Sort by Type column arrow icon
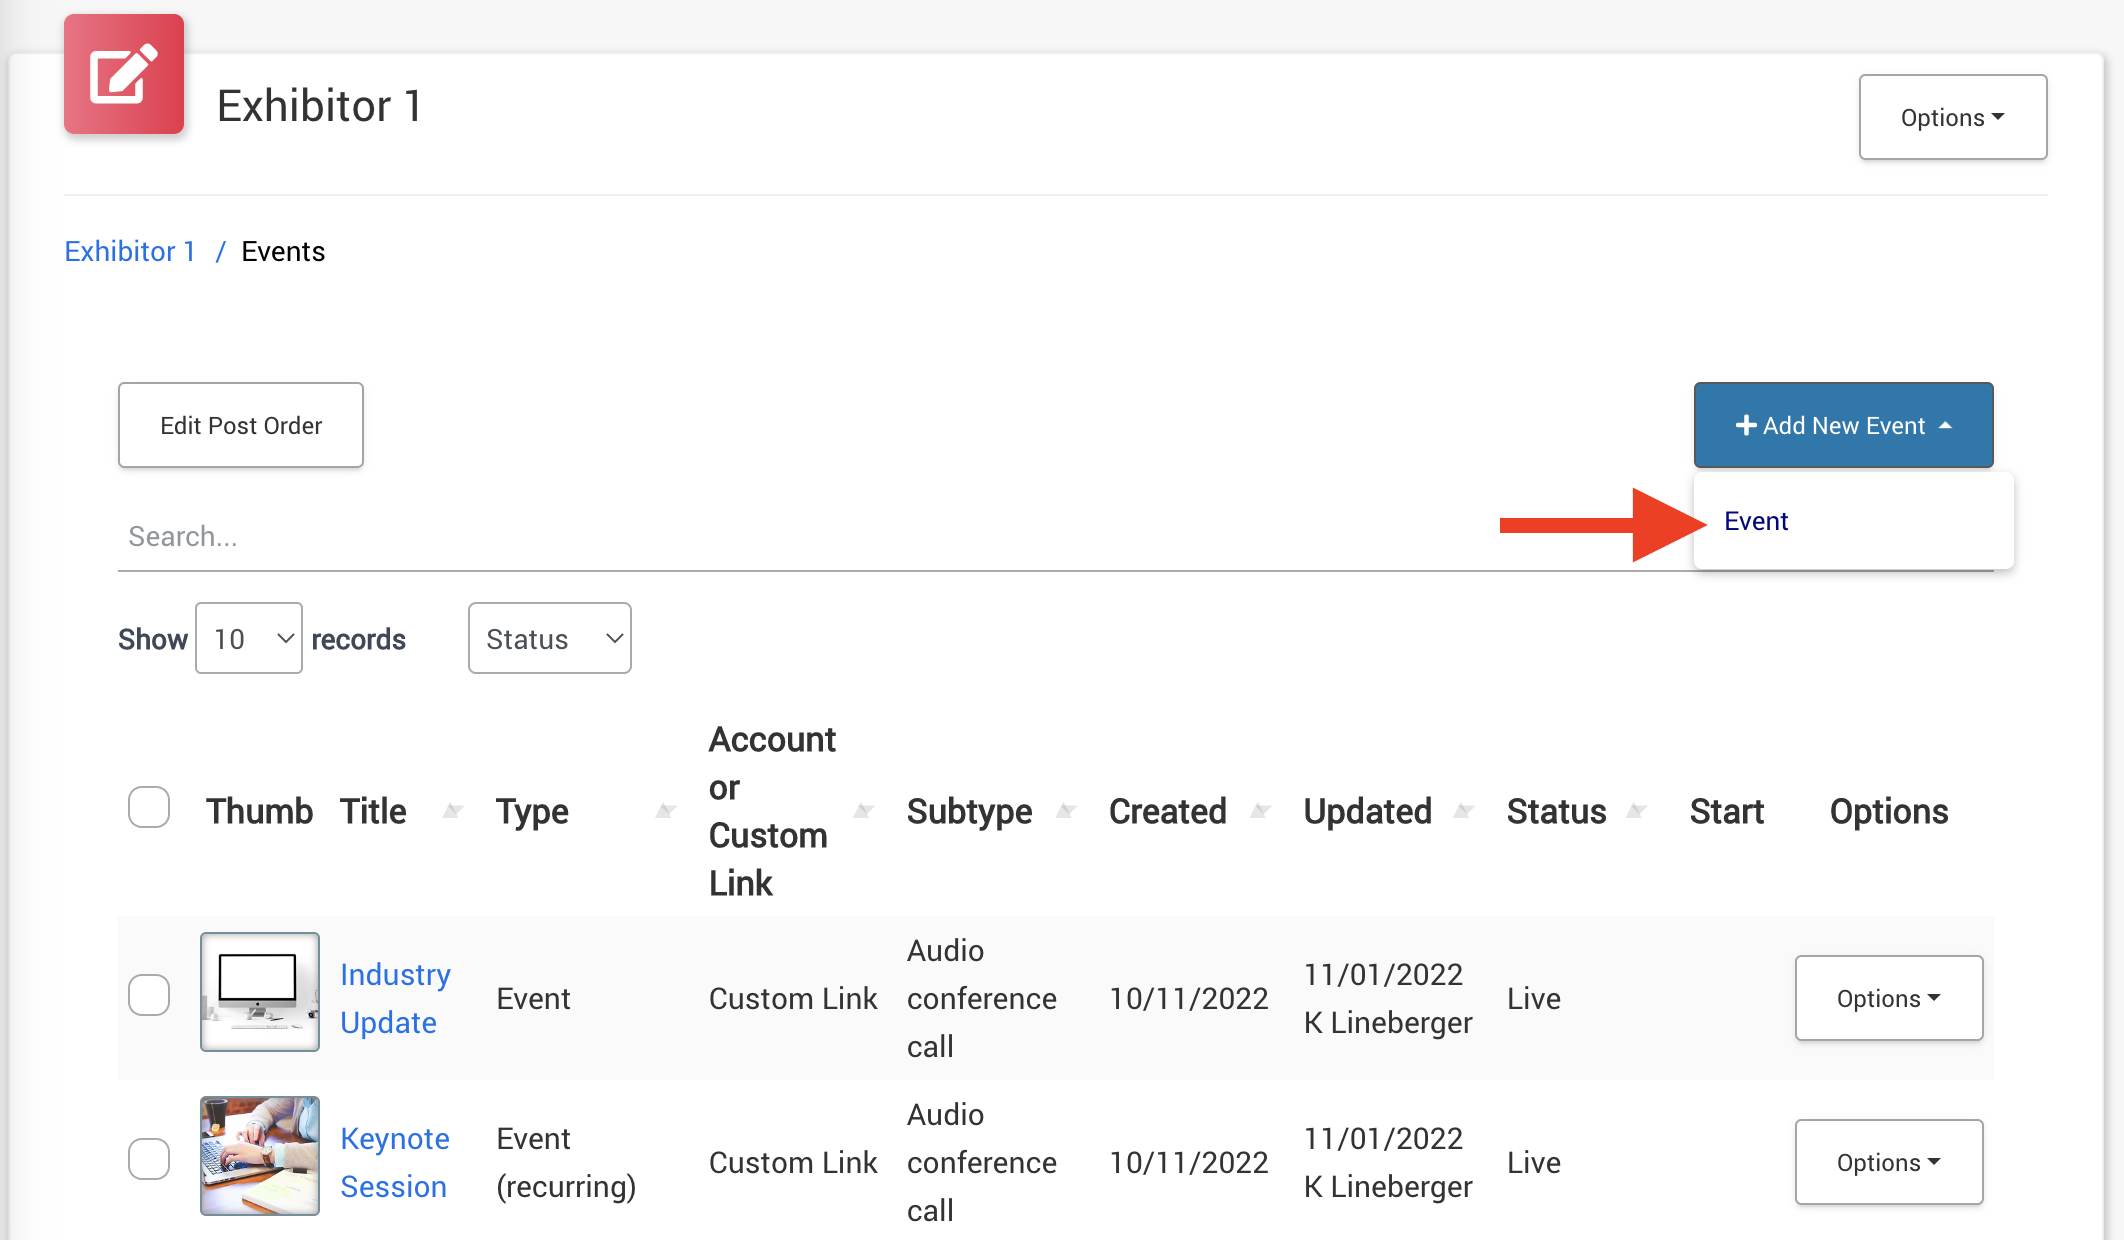 coord(665,811)
